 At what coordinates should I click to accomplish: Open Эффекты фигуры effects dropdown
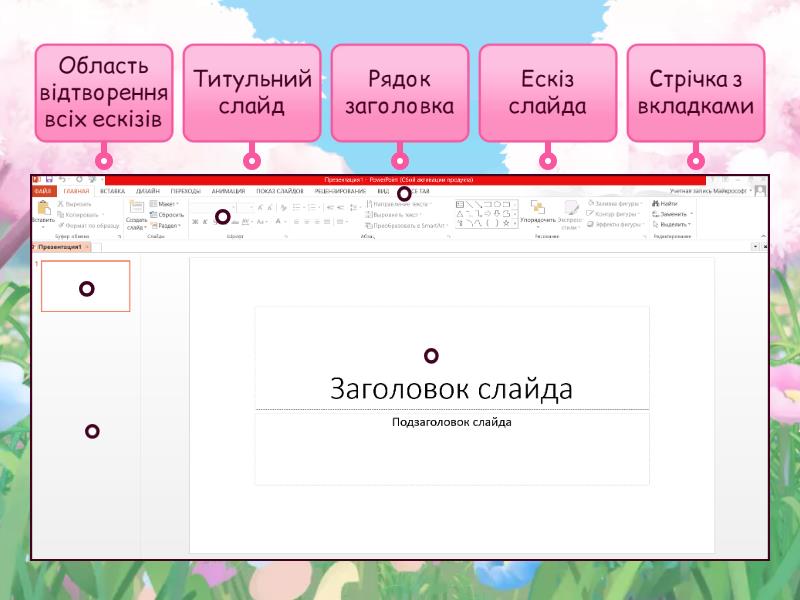point(615,224)
